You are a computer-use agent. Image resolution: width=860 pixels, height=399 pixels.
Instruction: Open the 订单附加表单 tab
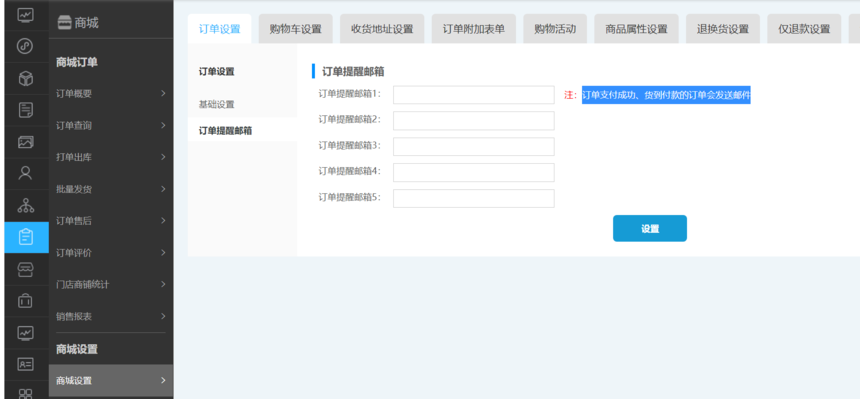point(474,29)
